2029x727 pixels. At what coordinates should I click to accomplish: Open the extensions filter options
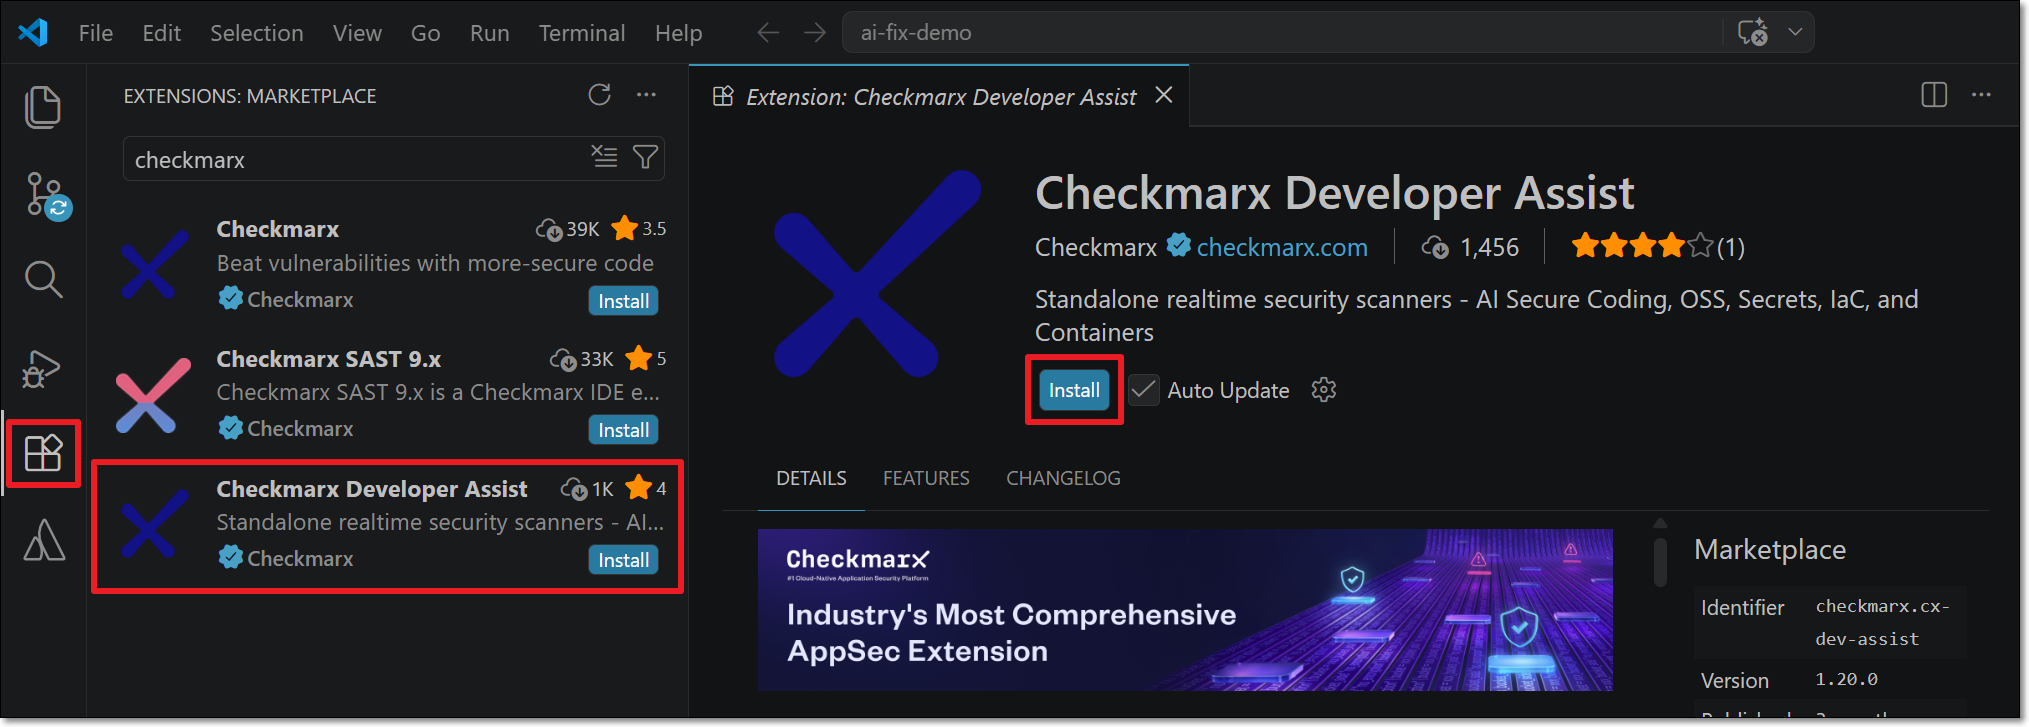coord(646,157)
